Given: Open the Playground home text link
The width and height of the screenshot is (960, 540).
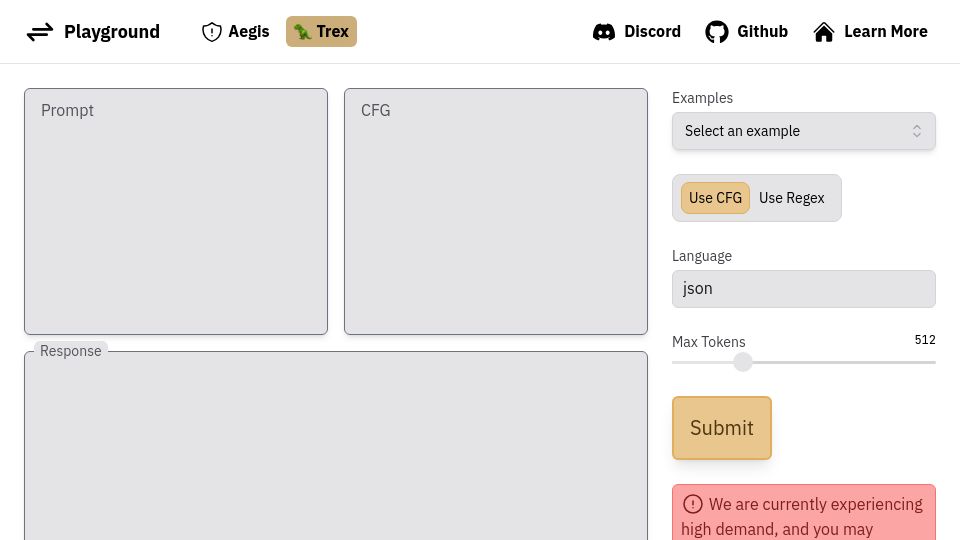Looking at the screenshot, I should tap(112, 32).
